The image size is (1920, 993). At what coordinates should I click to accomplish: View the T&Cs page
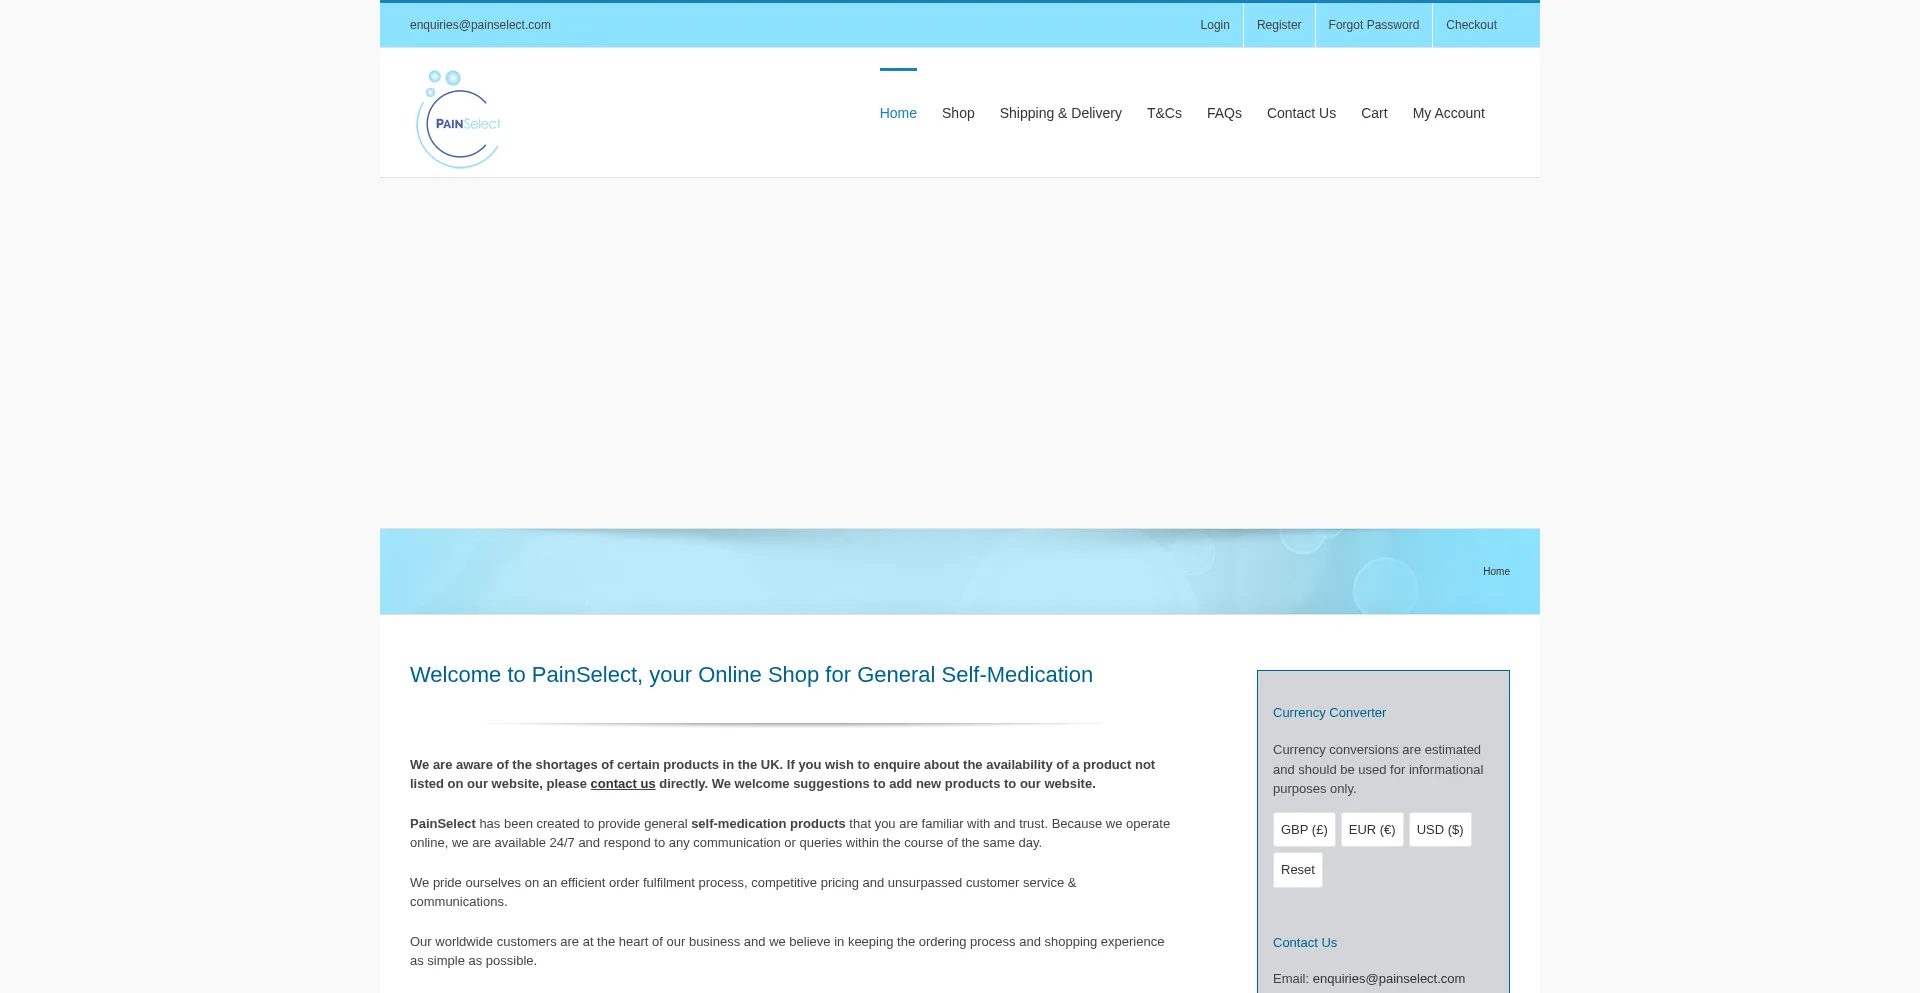(x=1164, y=113)
